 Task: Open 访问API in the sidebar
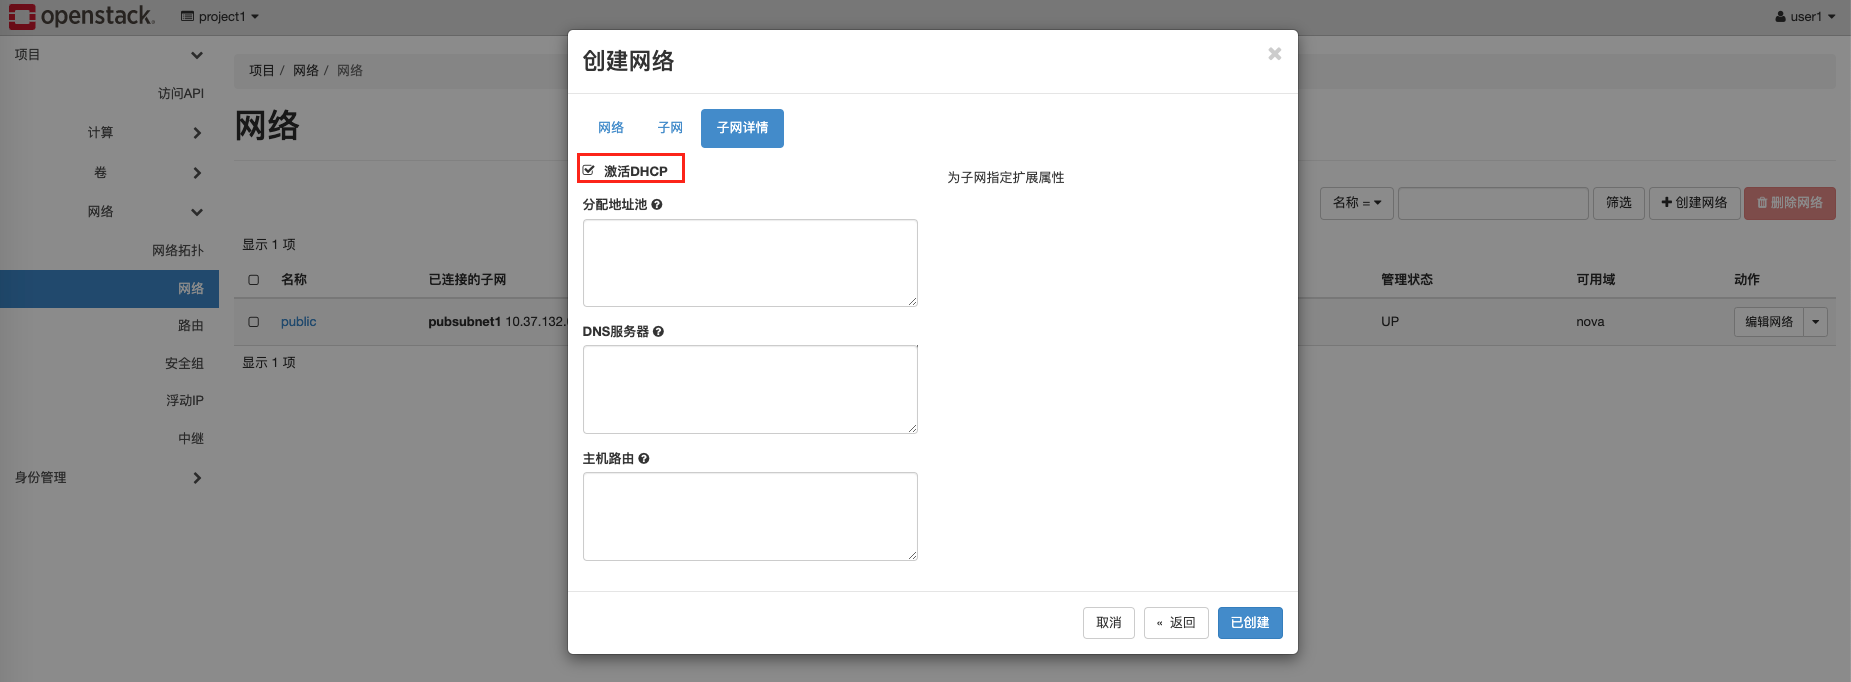(181, 93)
